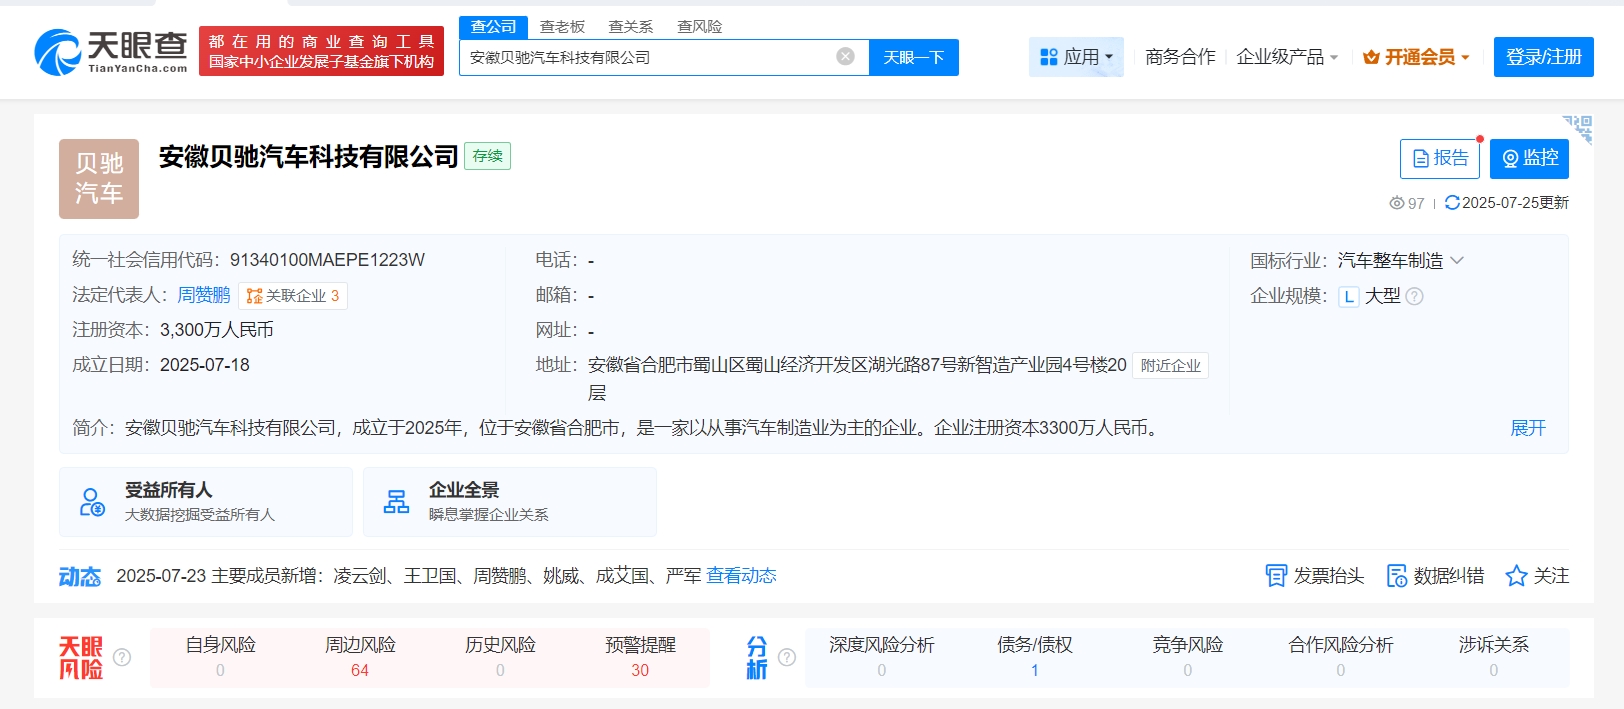1624x709 pixels.
Task: Click the 关联企业 3 tag
Action: pos(293,296)
